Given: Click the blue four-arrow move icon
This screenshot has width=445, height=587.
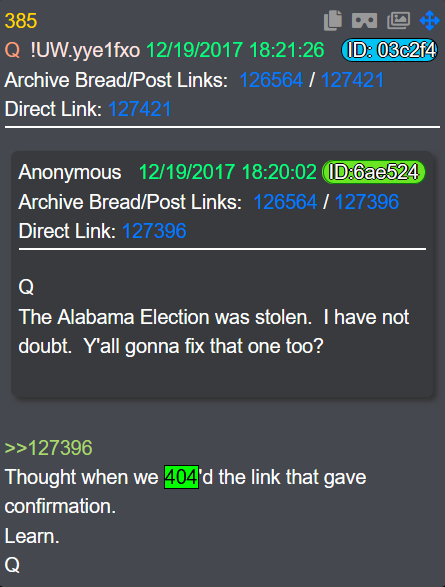Looking at the screenshot, I should (x=429, y=20).
